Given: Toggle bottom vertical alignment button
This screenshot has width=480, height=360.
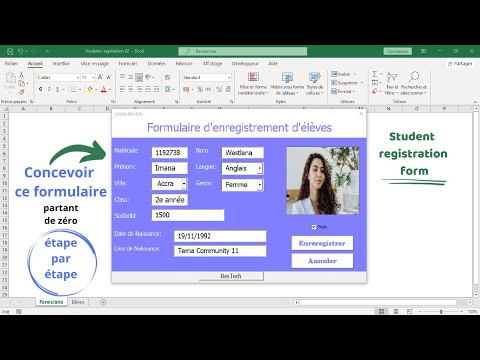Looking at the screenshot, I should click(x=139, y=77).
